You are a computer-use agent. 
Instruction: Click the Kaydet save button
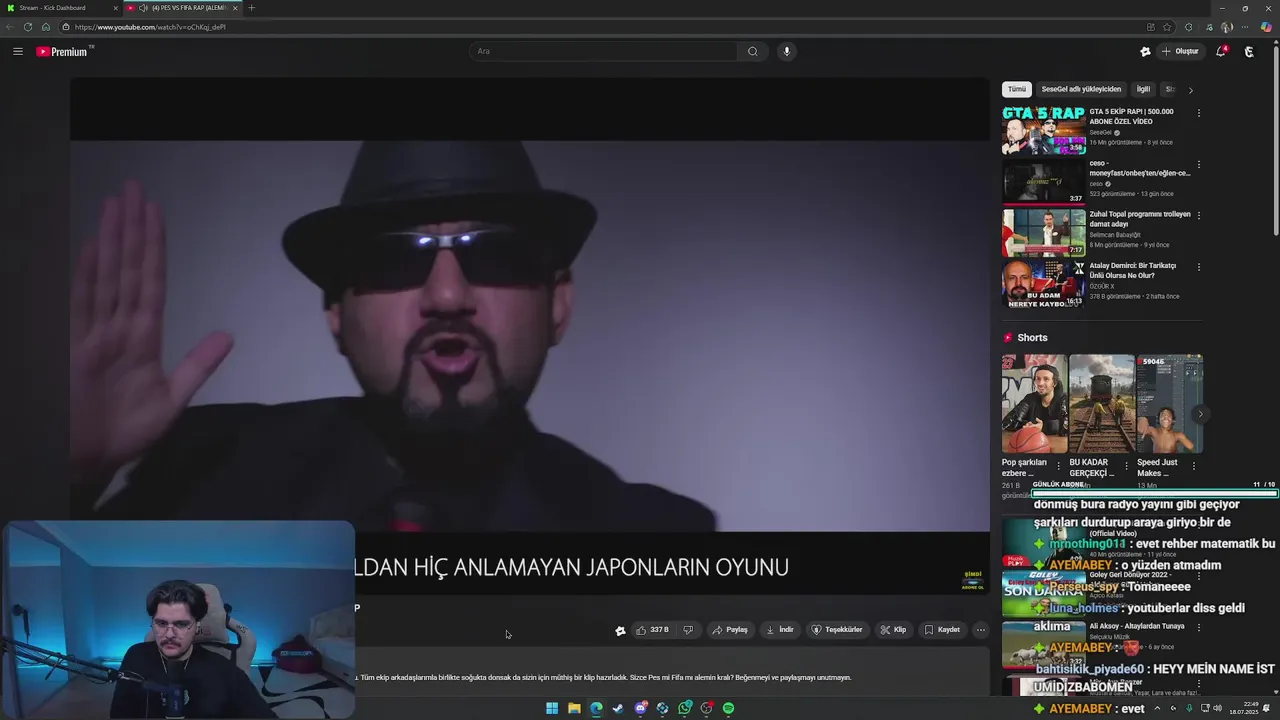[x=942, y=630]
